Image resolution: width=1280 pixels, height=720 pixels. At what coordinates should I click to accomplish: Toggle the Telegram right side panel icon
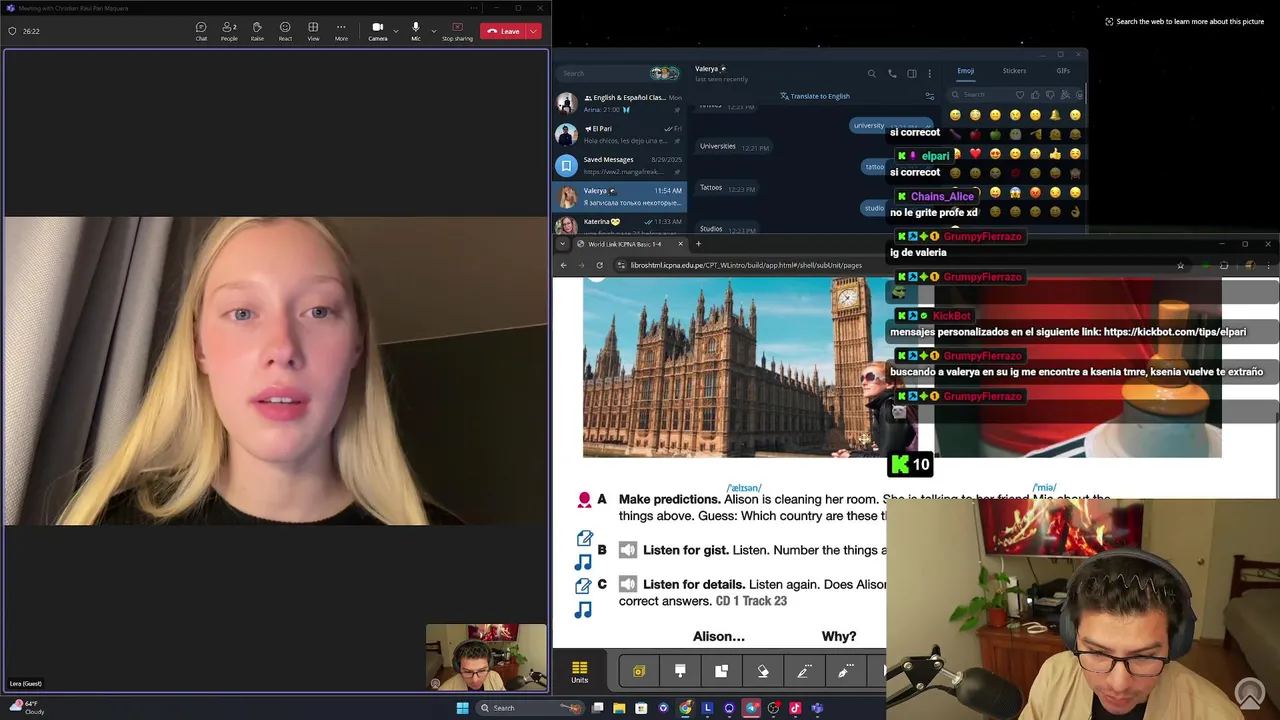(911, 73)
